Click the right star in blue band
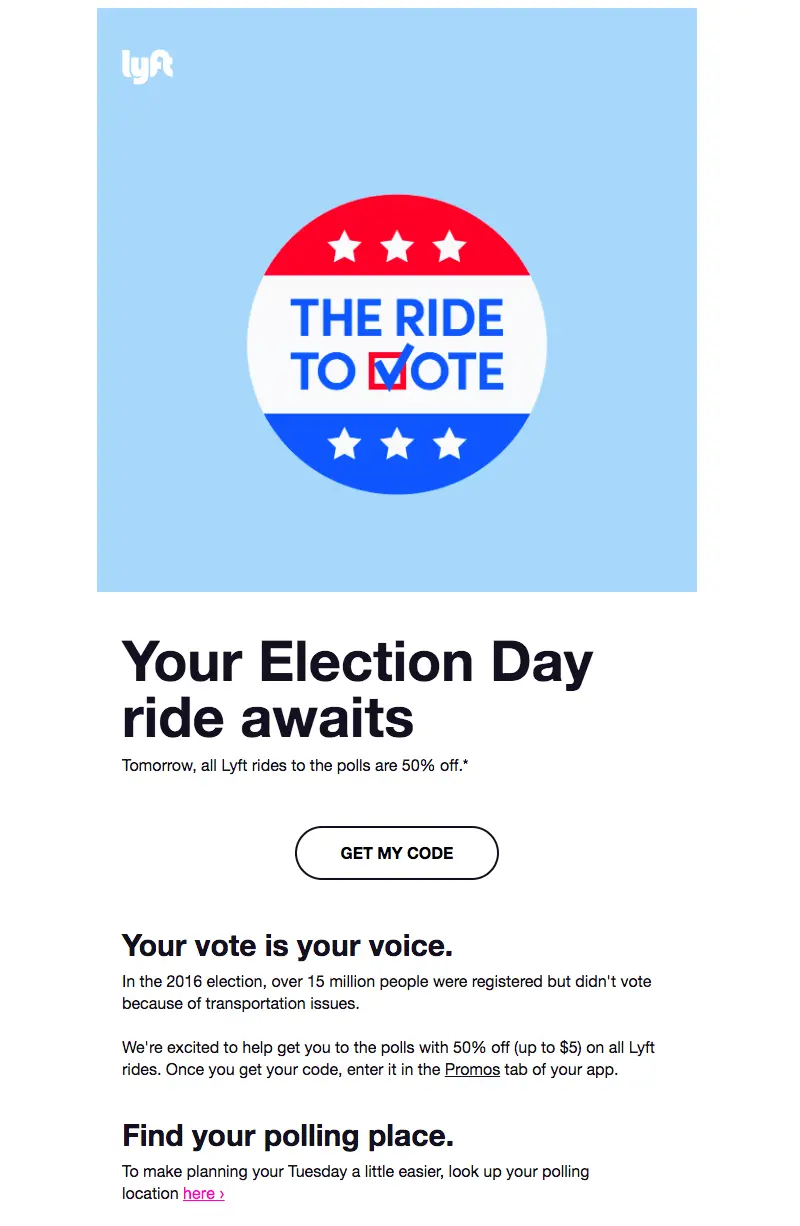 click(x=450, y=442)
